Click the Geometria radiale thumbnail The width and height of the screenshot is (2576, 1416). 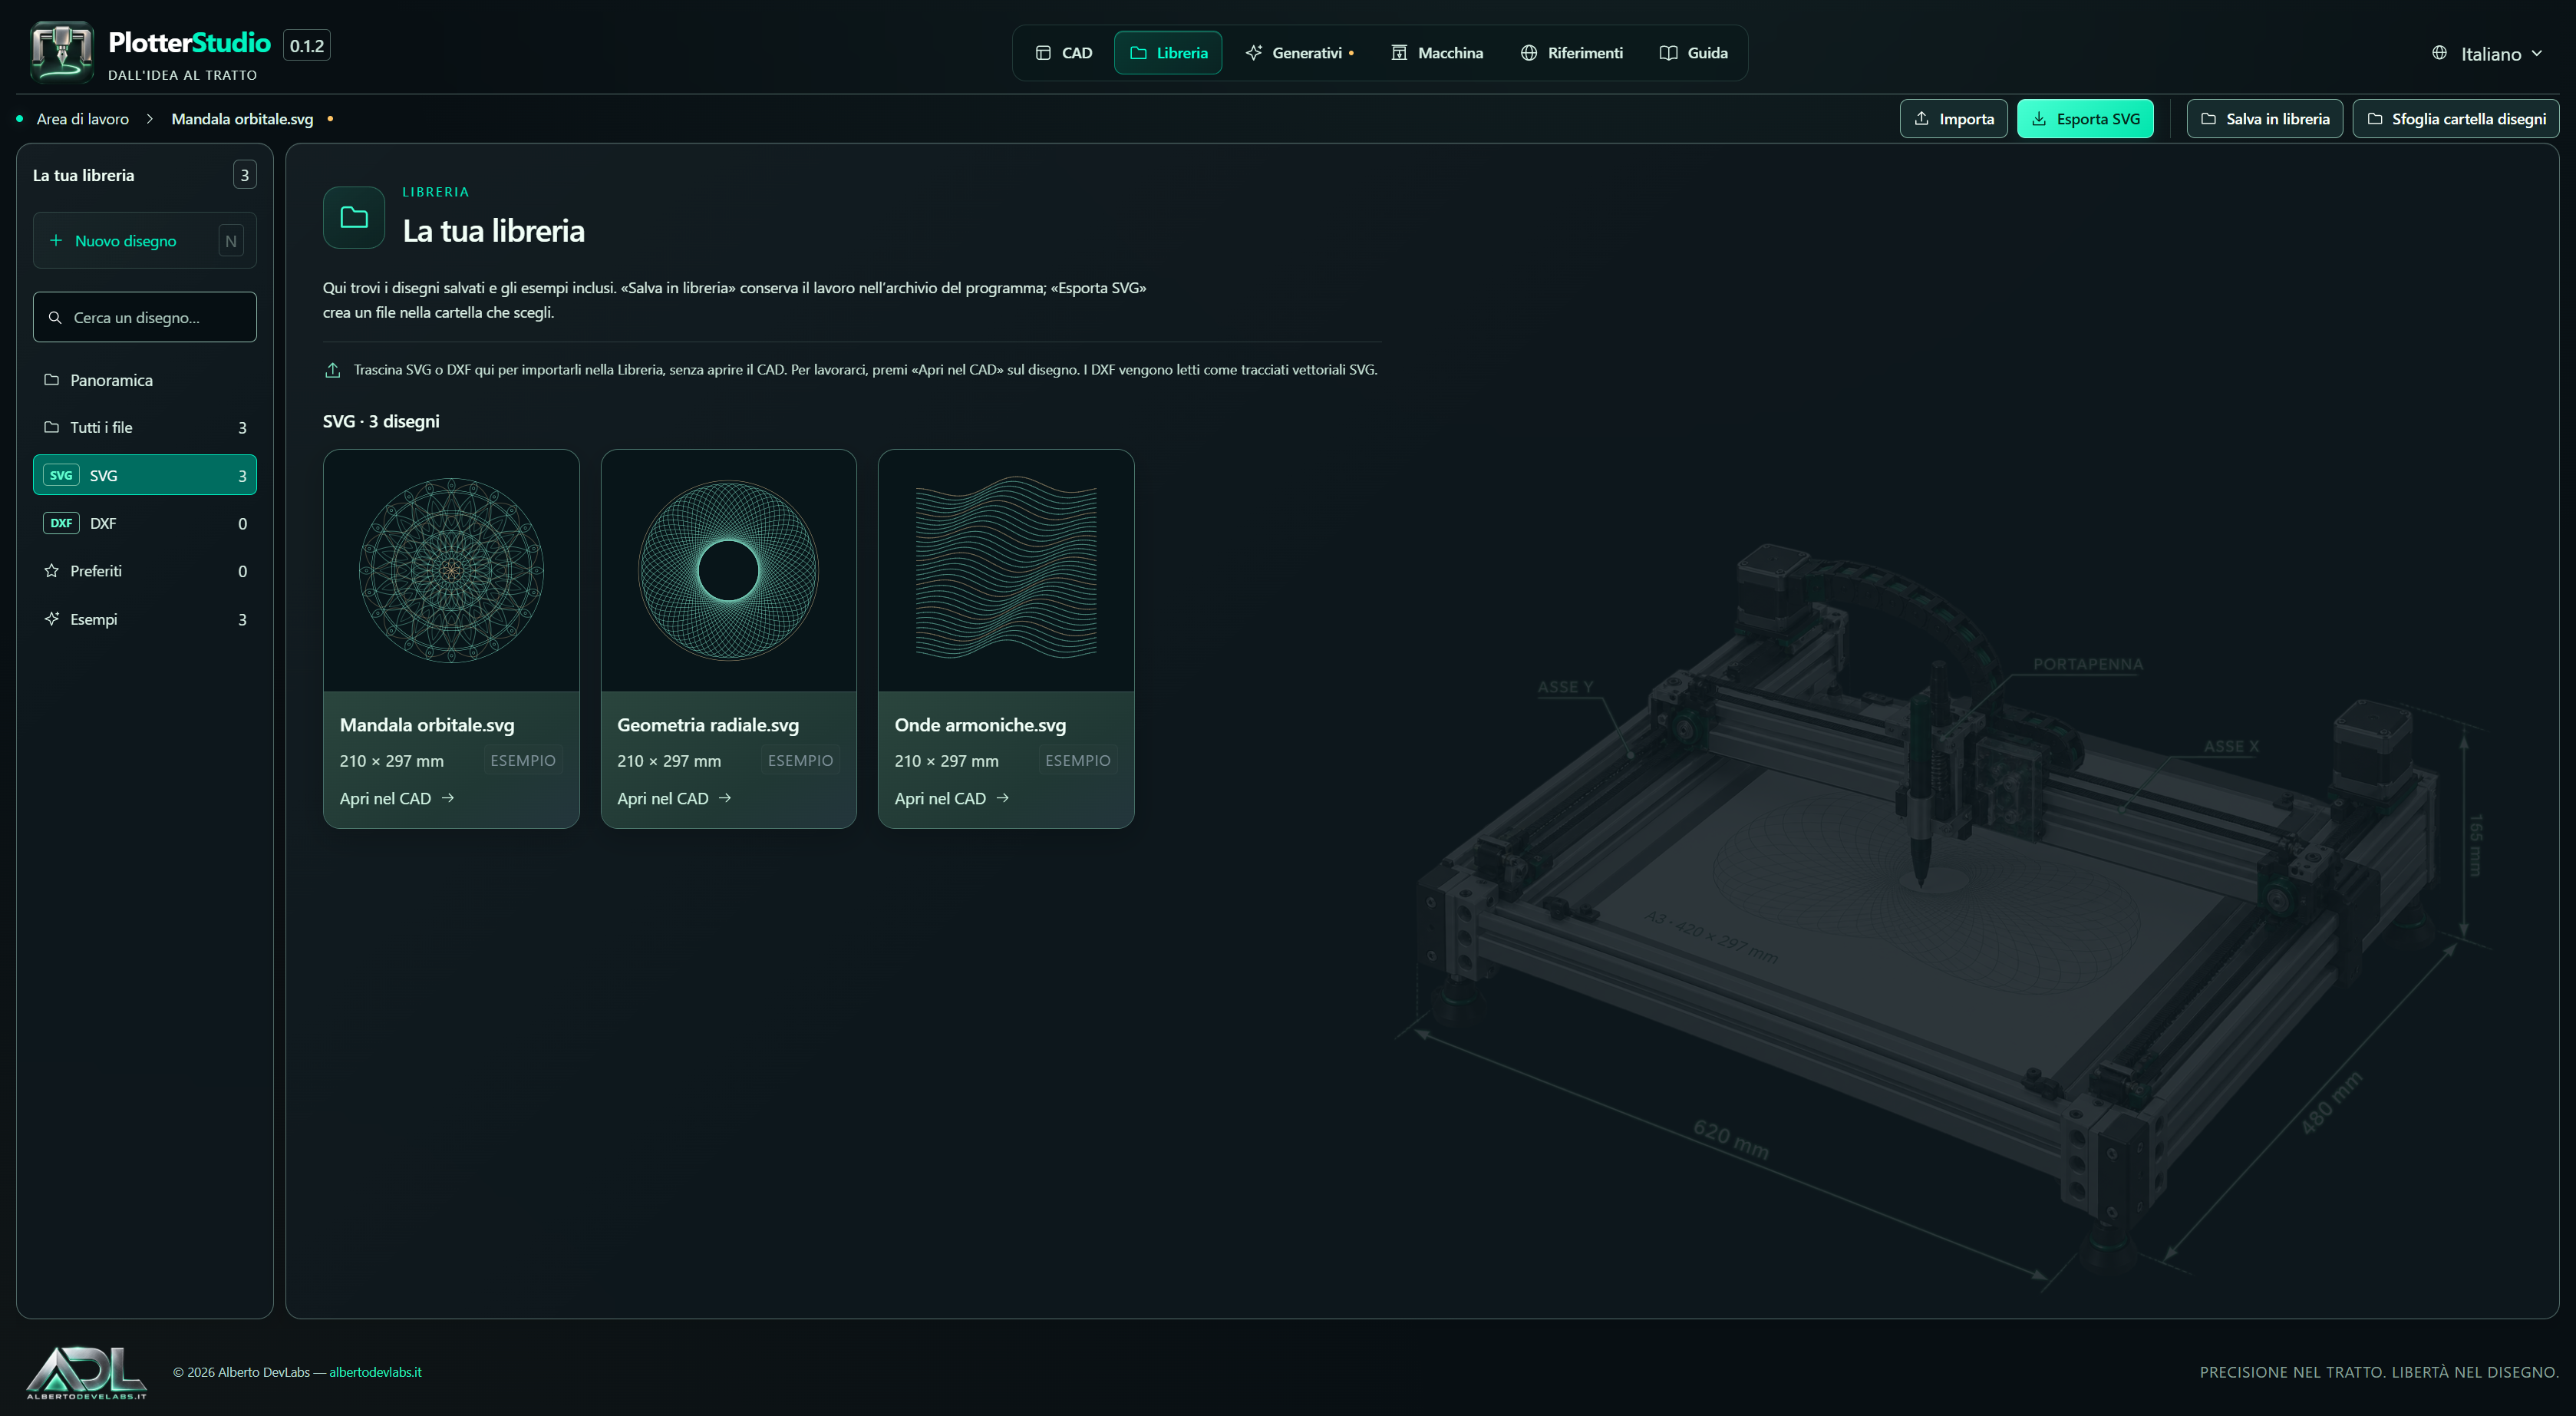click(728, 570)
